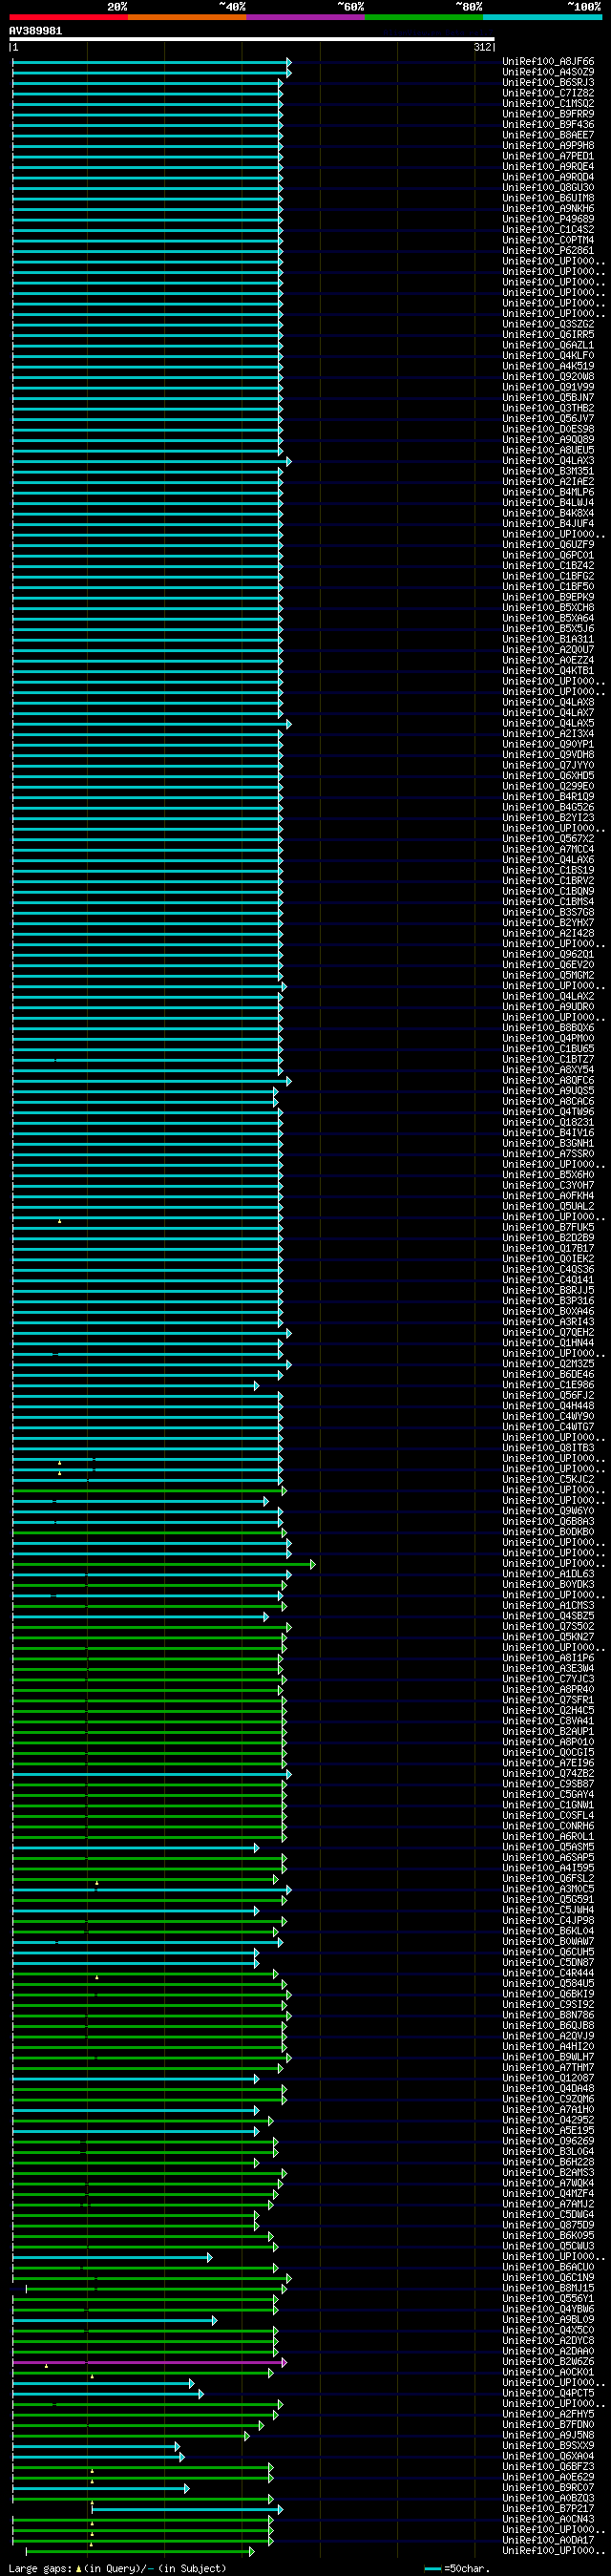Click hit label UniRef100_Q7S502
Viewport: 611px width, 2576px height.
point(548,1626)
